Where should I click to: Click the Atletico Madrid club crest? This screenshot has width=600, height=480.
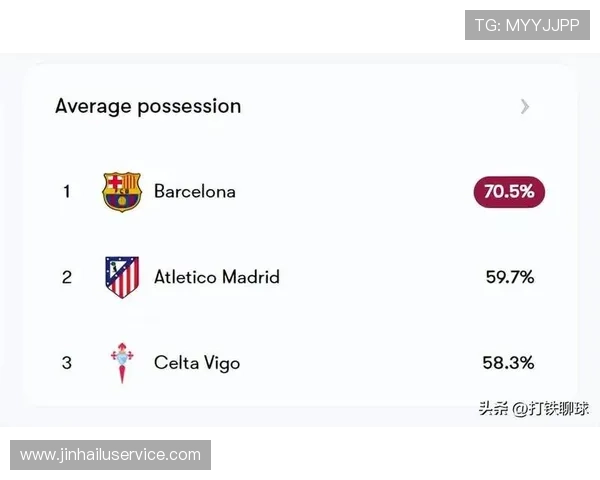tap(122, 277)
